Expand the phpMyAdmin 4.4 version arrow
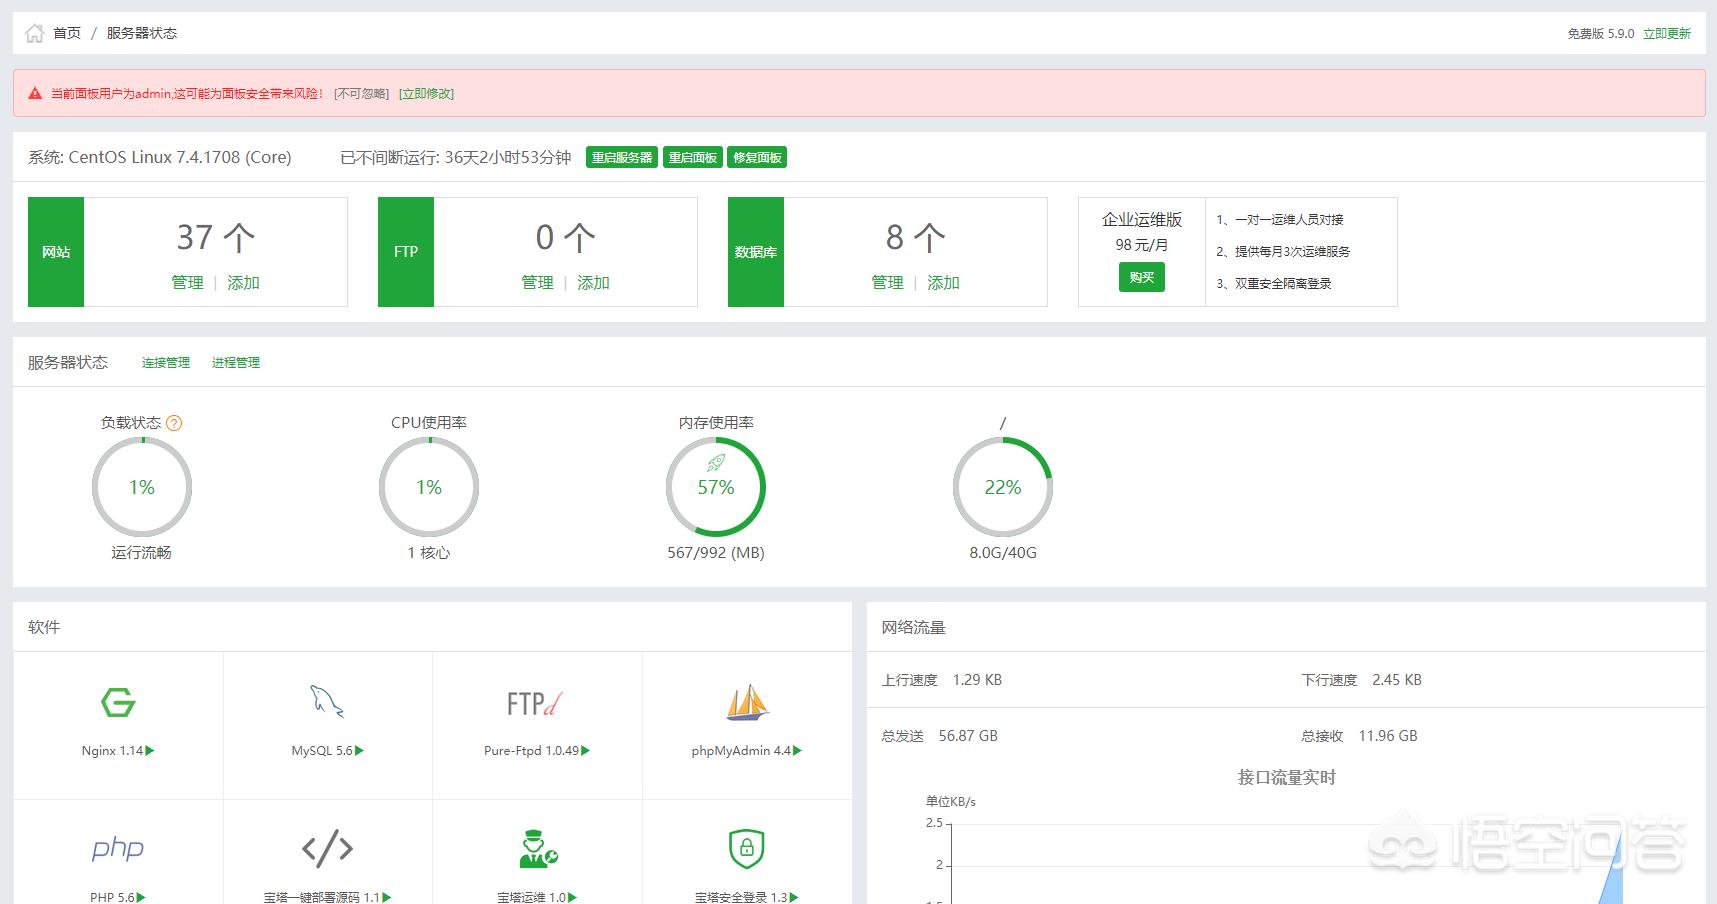1717x904 pixels. pyautogui.click(x=795, y=750)
